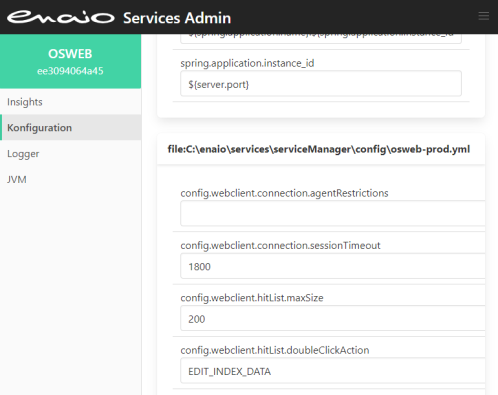
Task: Edit the hitList.maxSize field showing 200
Action: click(x=333, y=318)
